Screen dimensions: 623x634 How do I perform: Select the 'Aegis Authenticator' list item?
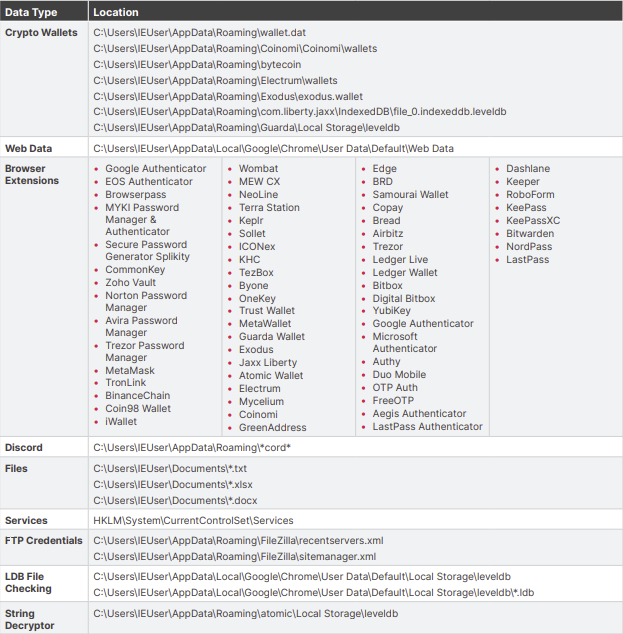[x=419, y=413]
